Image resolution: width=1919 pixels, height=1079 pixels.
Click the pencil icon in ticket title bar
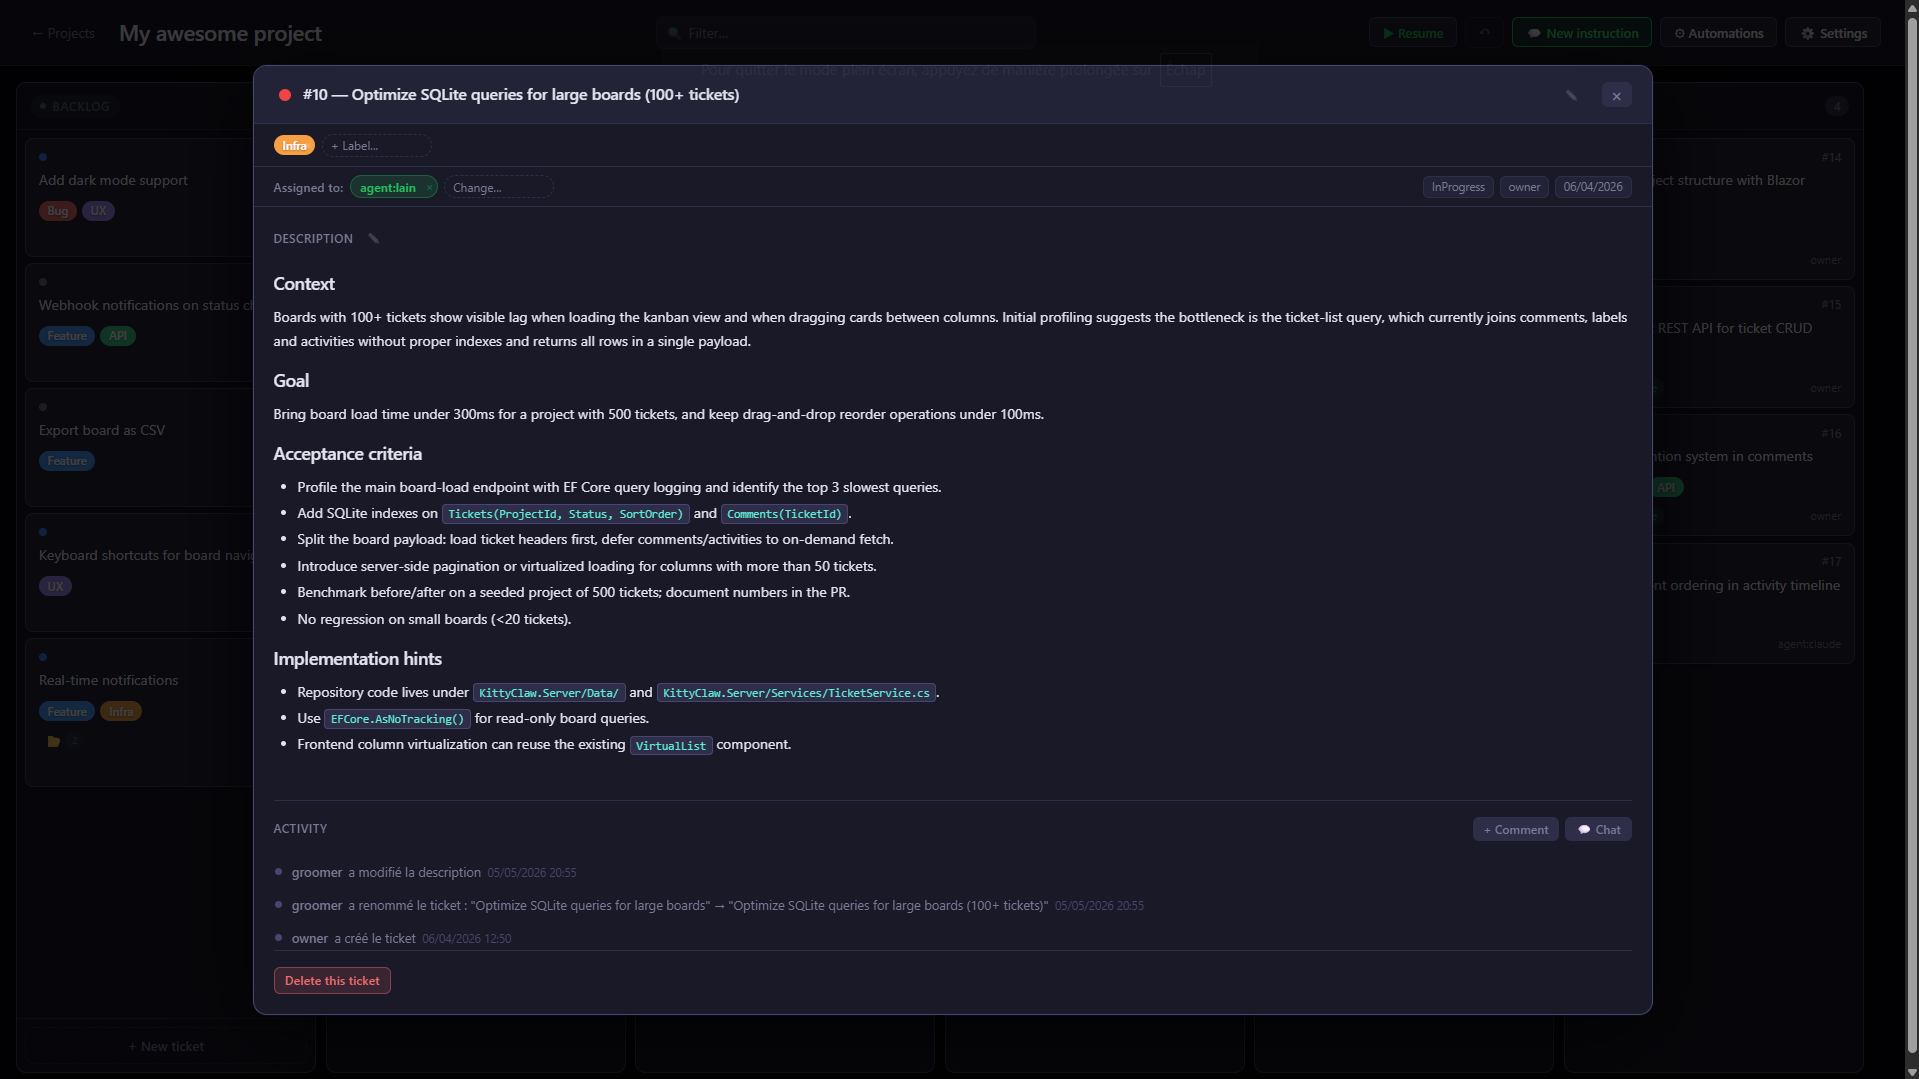coord(1571,95)
